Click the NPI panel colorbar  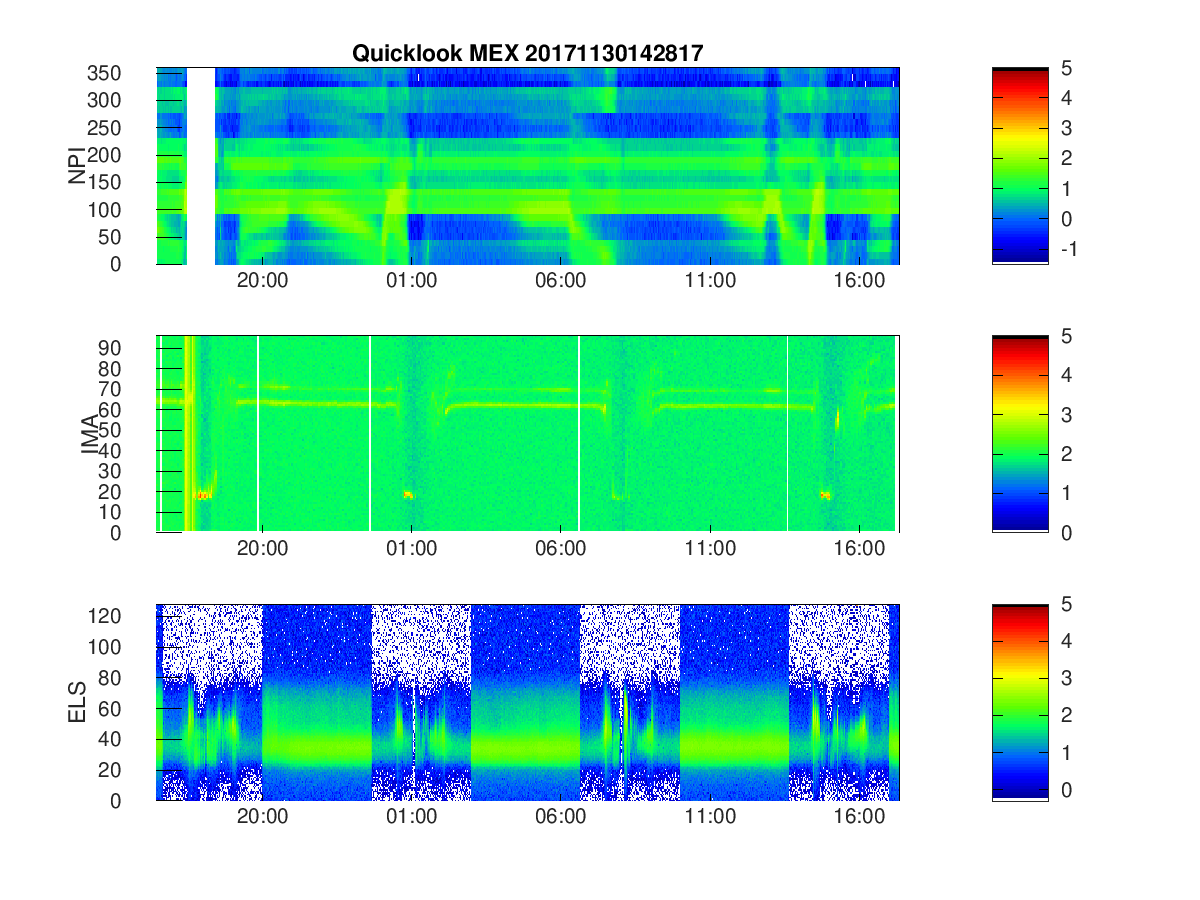(1020, 166)
